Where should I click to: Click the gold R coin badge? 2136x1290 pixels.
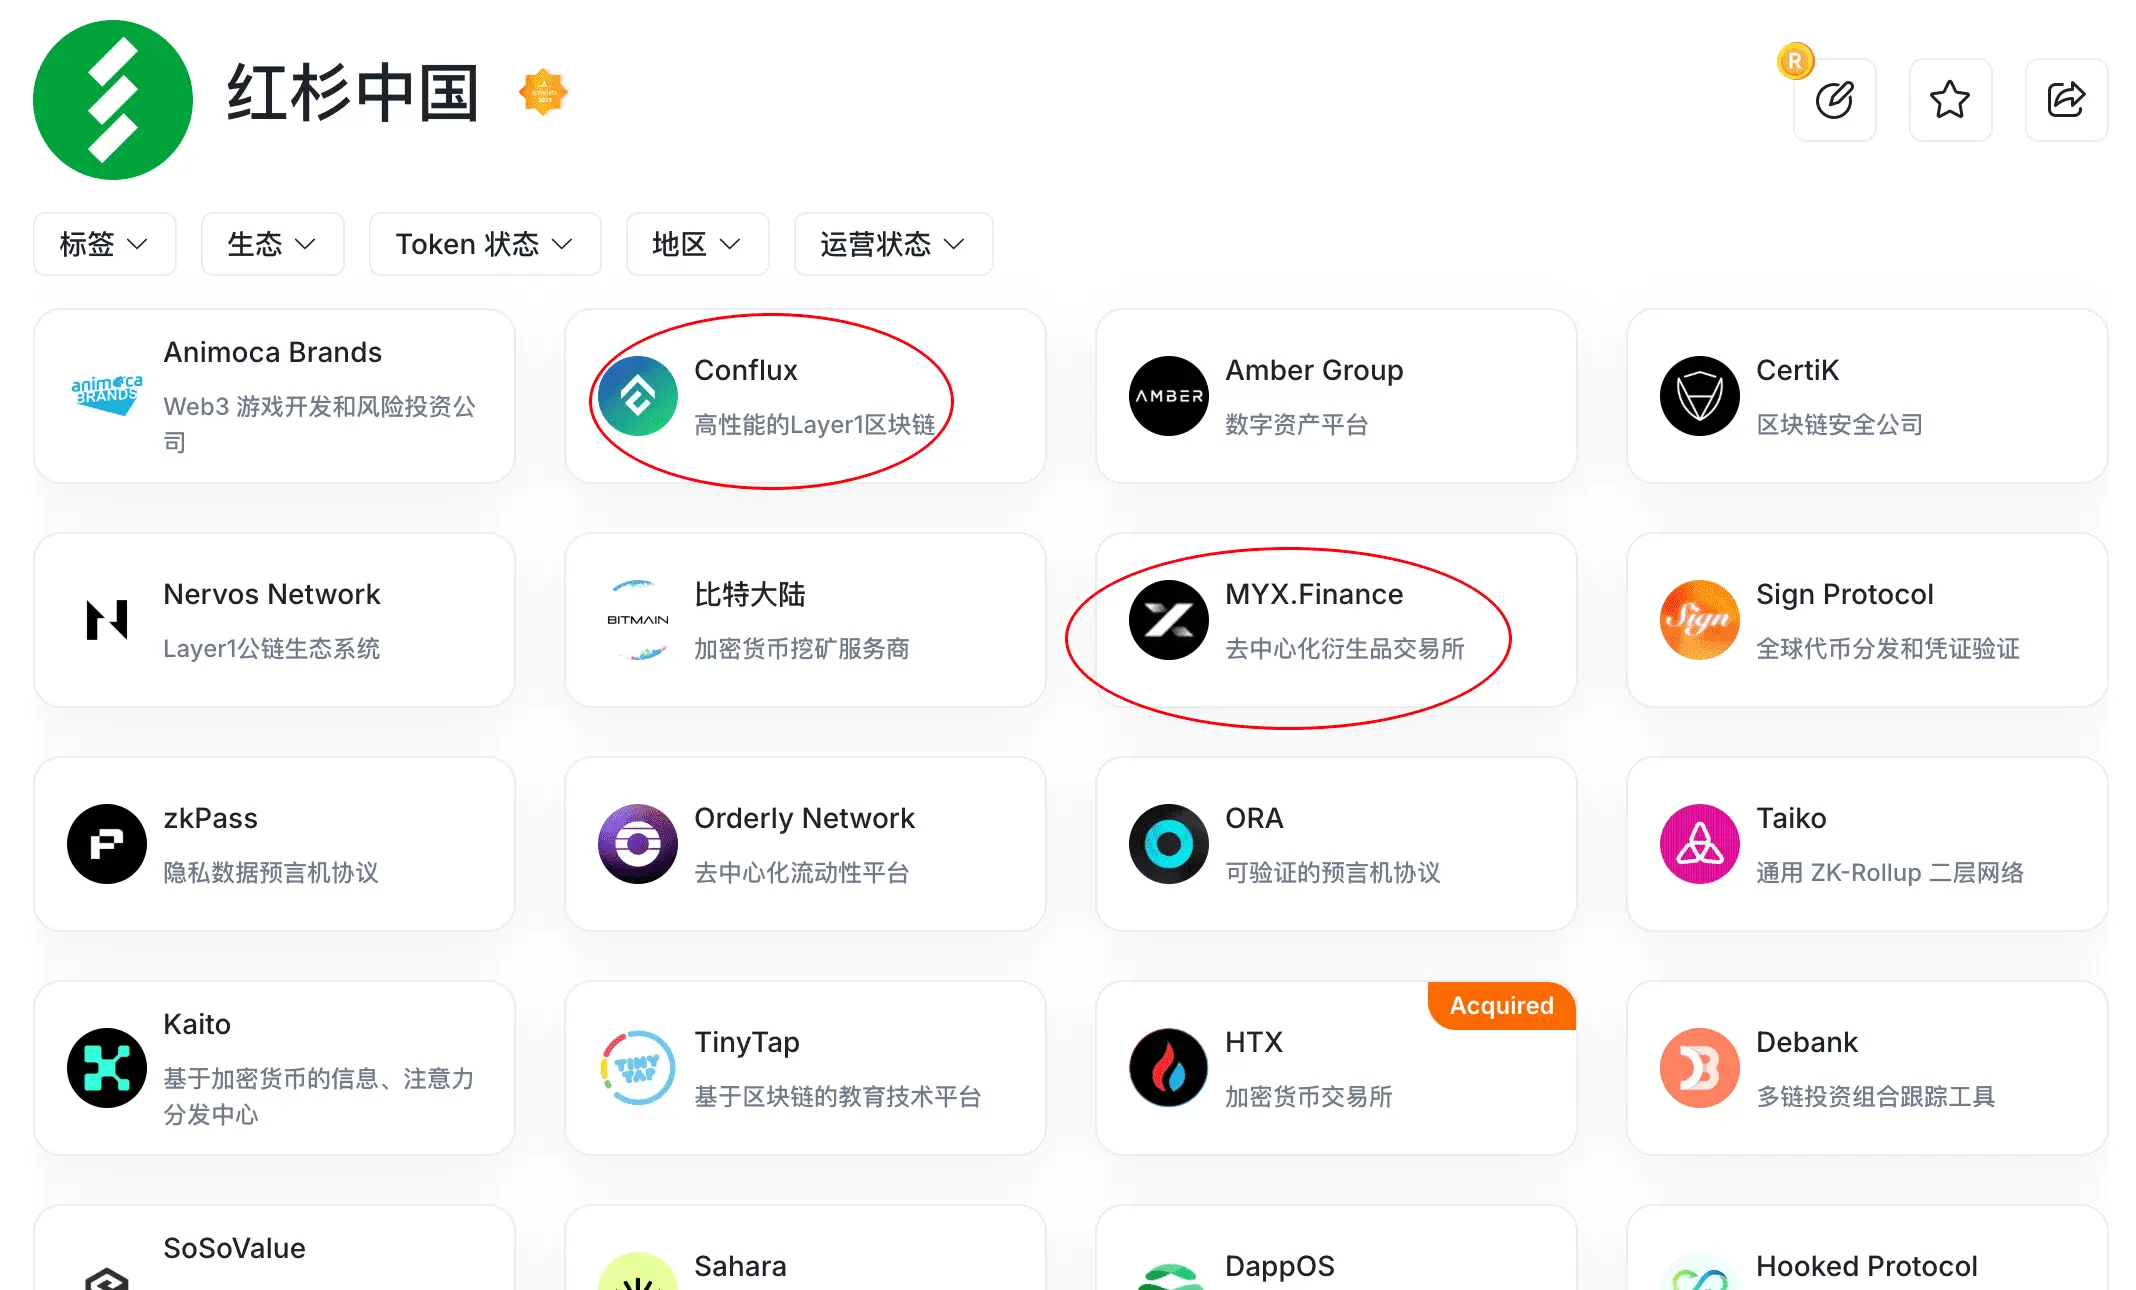coord(1795,62)
